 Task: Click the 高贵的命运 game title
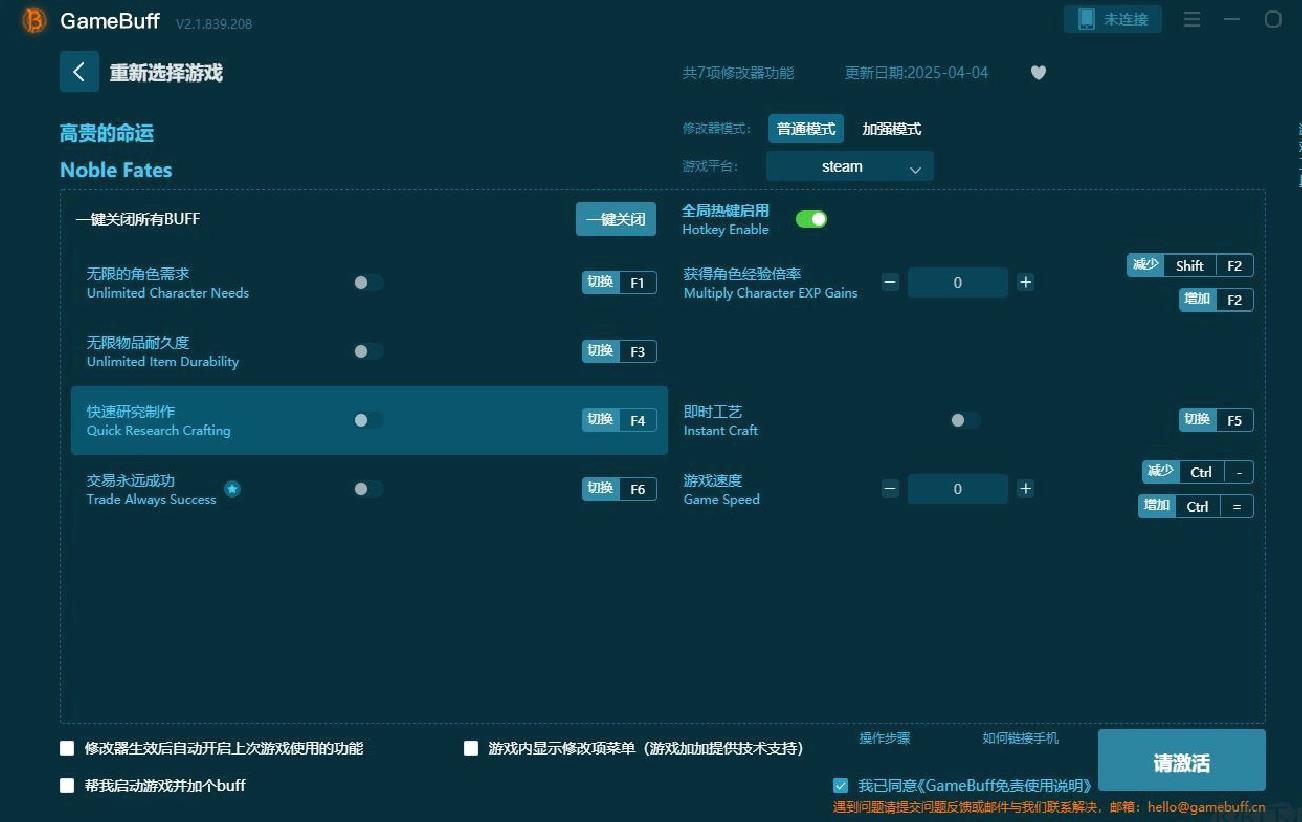(x=107, y=133)
